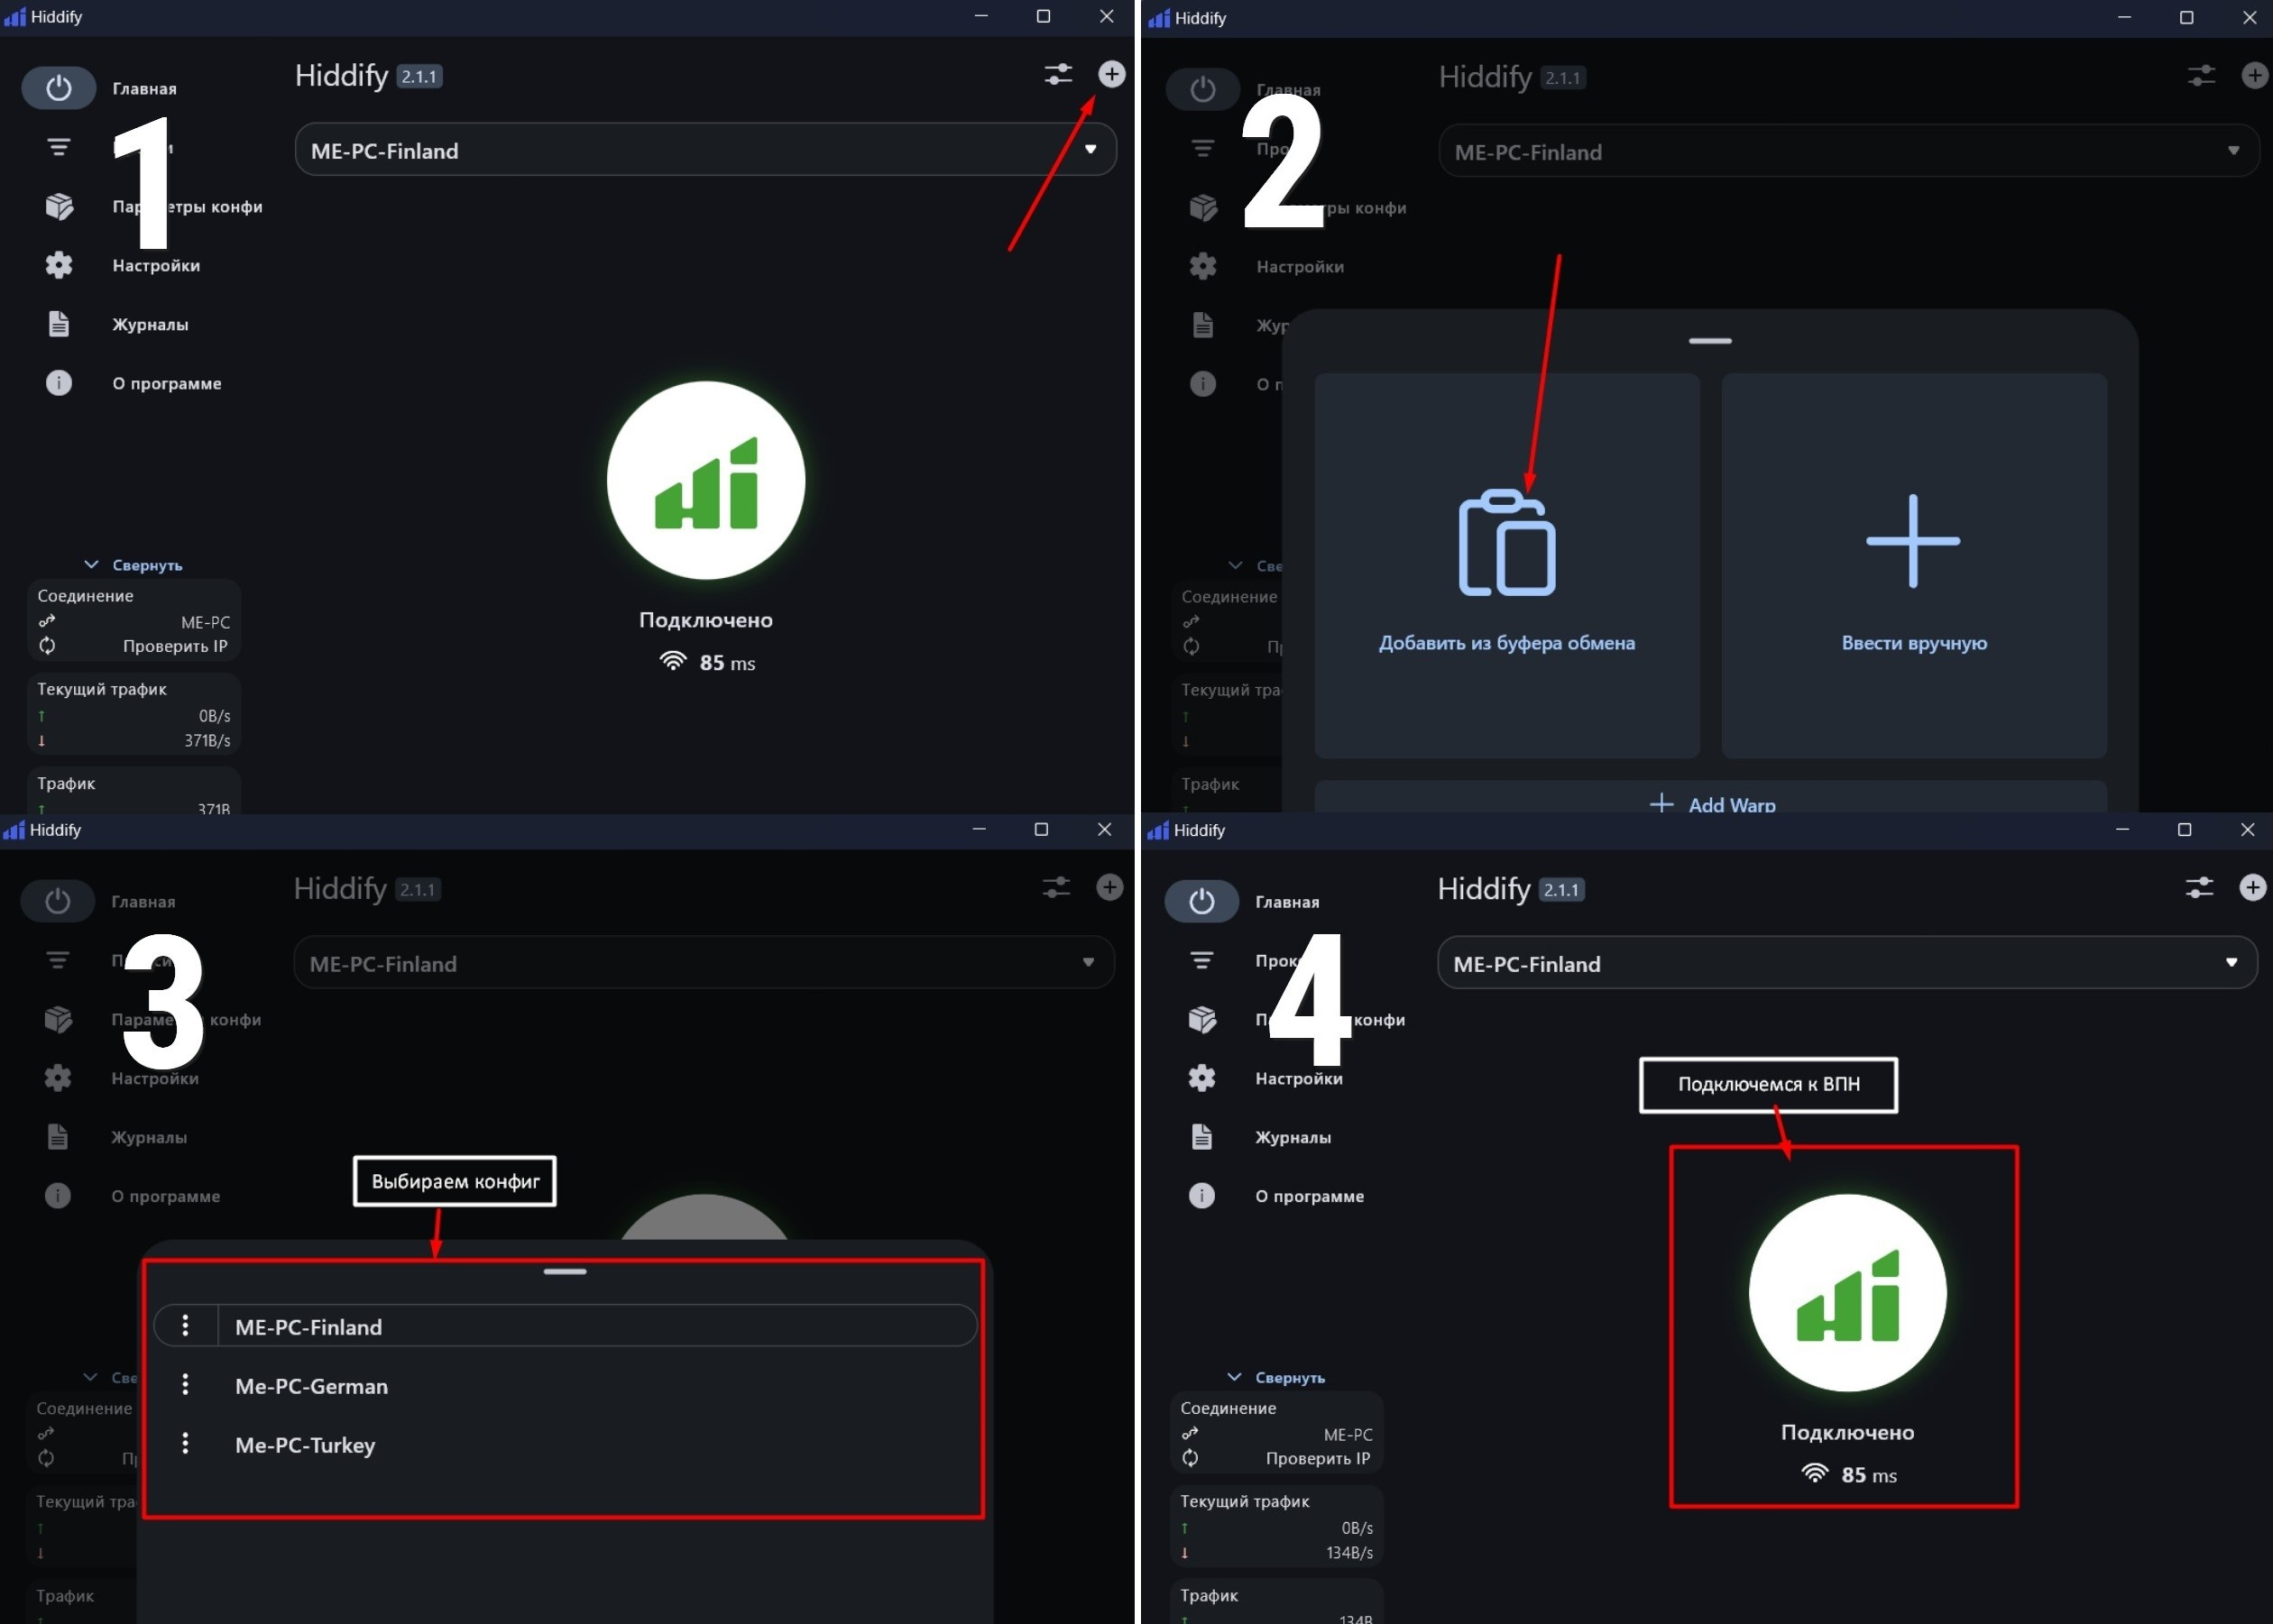This screenshot has width=2273, height=1624.
Task: Click the Add Warp button
Action: (x=1712, y=803)
